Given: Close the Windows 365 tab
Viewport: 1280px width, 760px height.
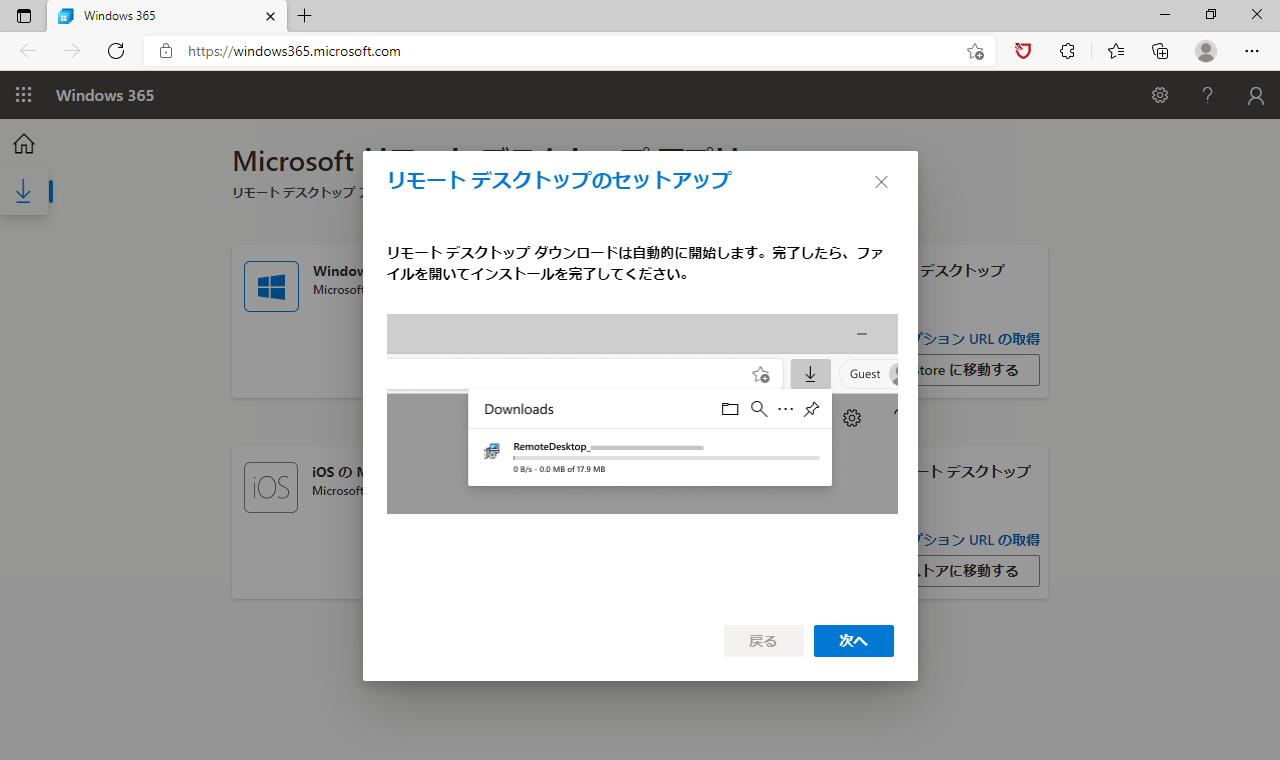Looking at the screenshot, I should tap(270, 16).
